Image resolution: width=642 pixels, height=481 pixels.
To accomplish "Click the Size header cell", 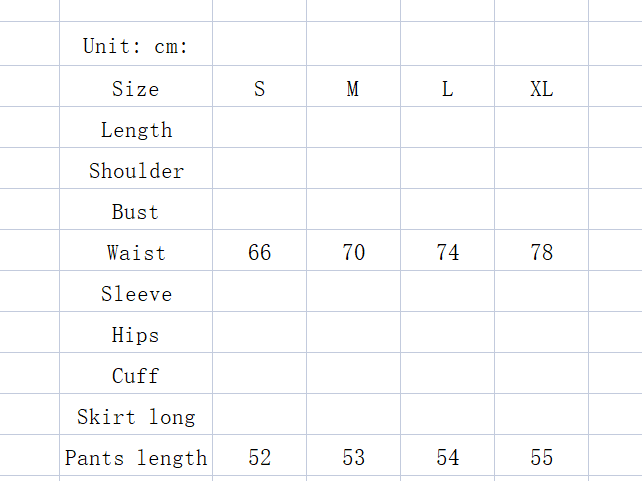I will pos(136,89).
